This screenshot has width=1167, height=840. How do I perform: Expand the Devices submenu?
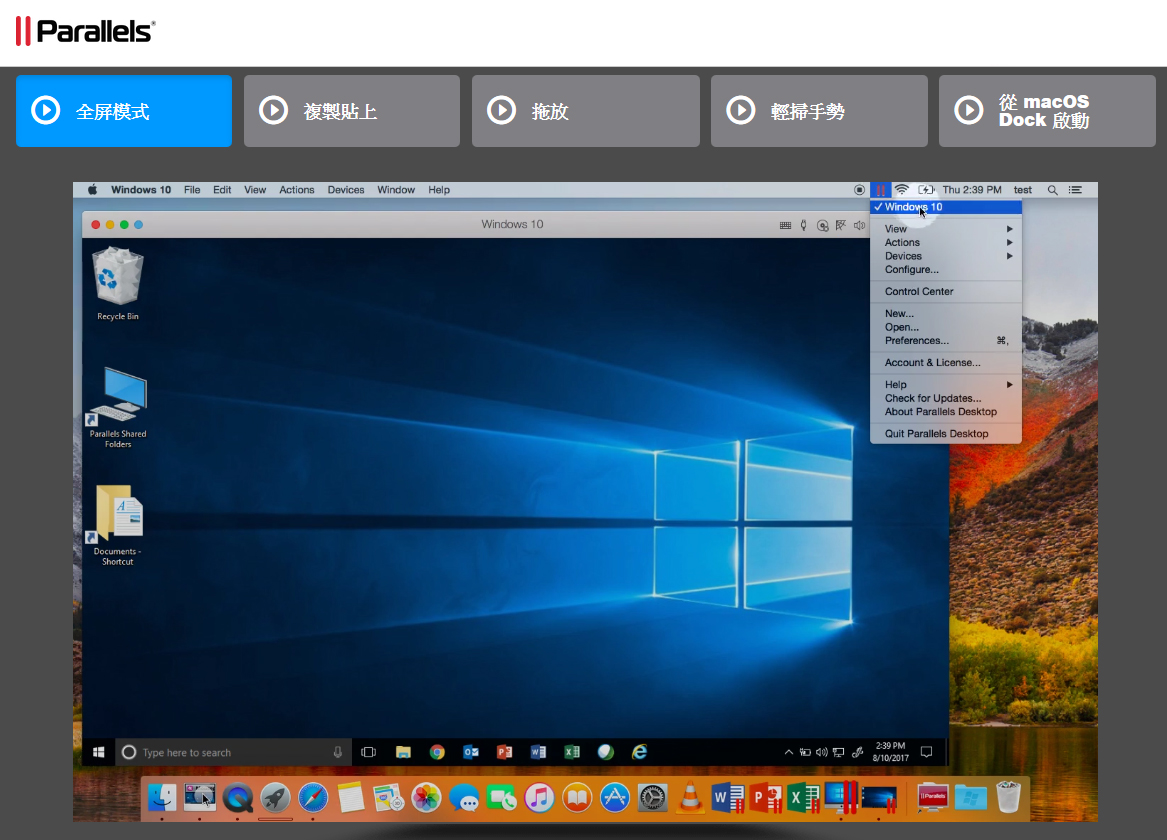tap(945, 256)
